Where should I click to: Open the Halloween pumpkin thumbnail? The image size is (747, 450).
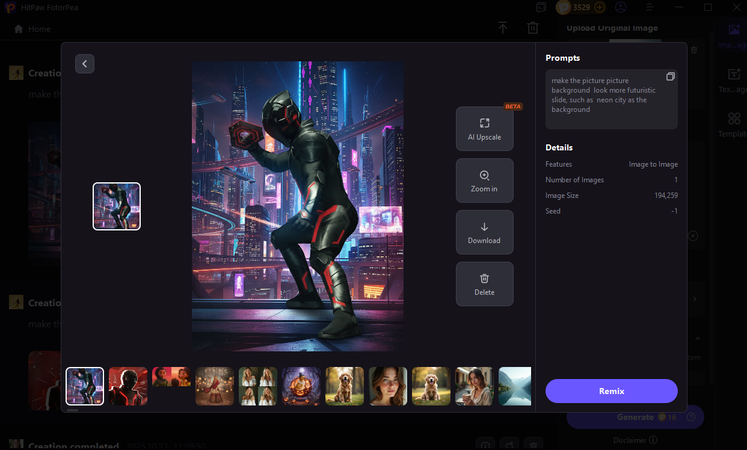coord(301,386)
